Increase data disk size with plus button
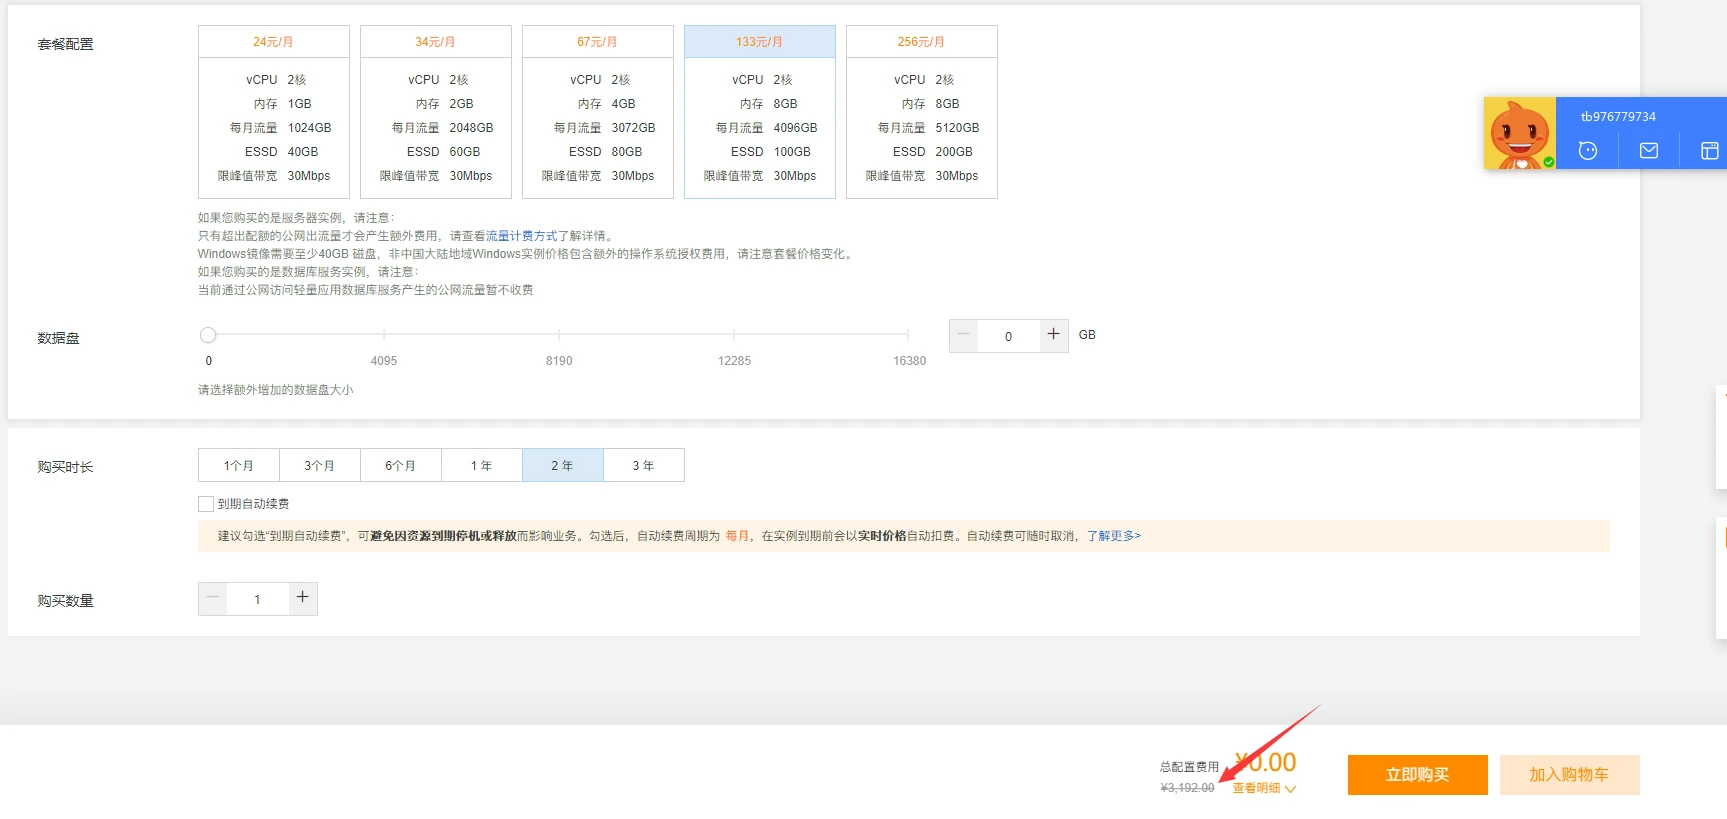This screenshot has height=819, width=1727. (1053, 335)
